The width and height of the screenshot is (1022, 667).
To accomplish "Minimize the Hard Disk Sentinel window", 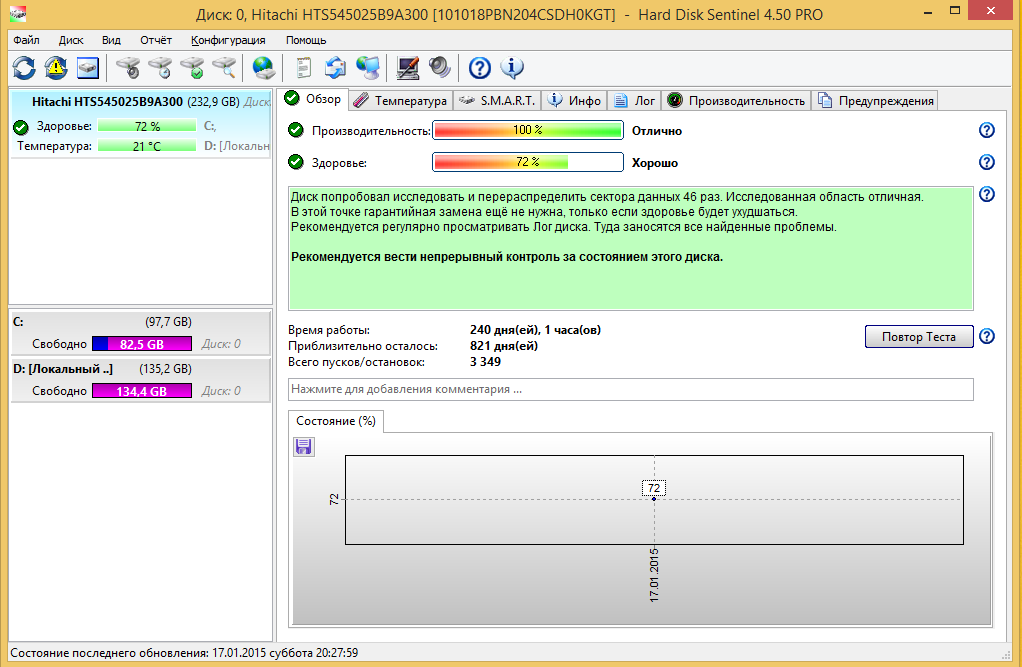I will (x=928, y=11).
